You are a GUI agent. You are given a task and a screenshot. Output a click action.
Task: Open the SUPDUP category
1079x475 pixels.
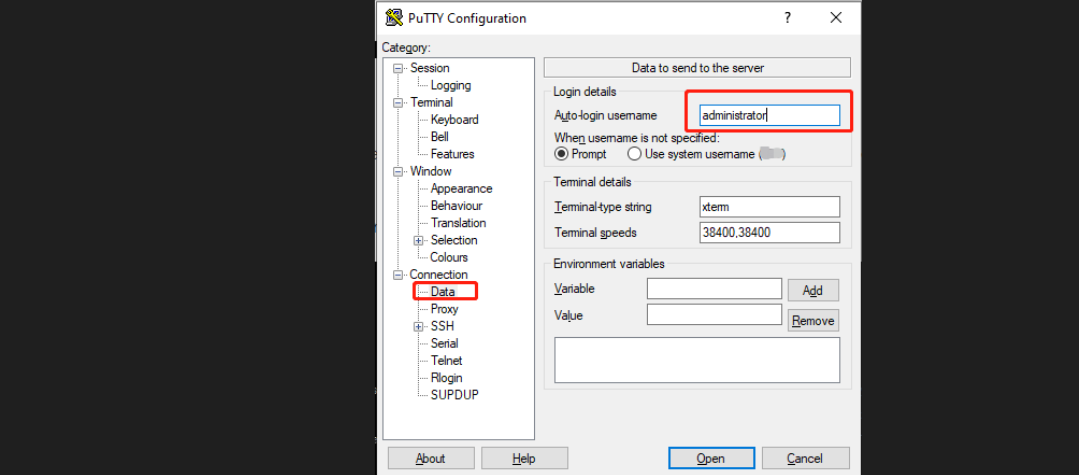coord(454,395)
